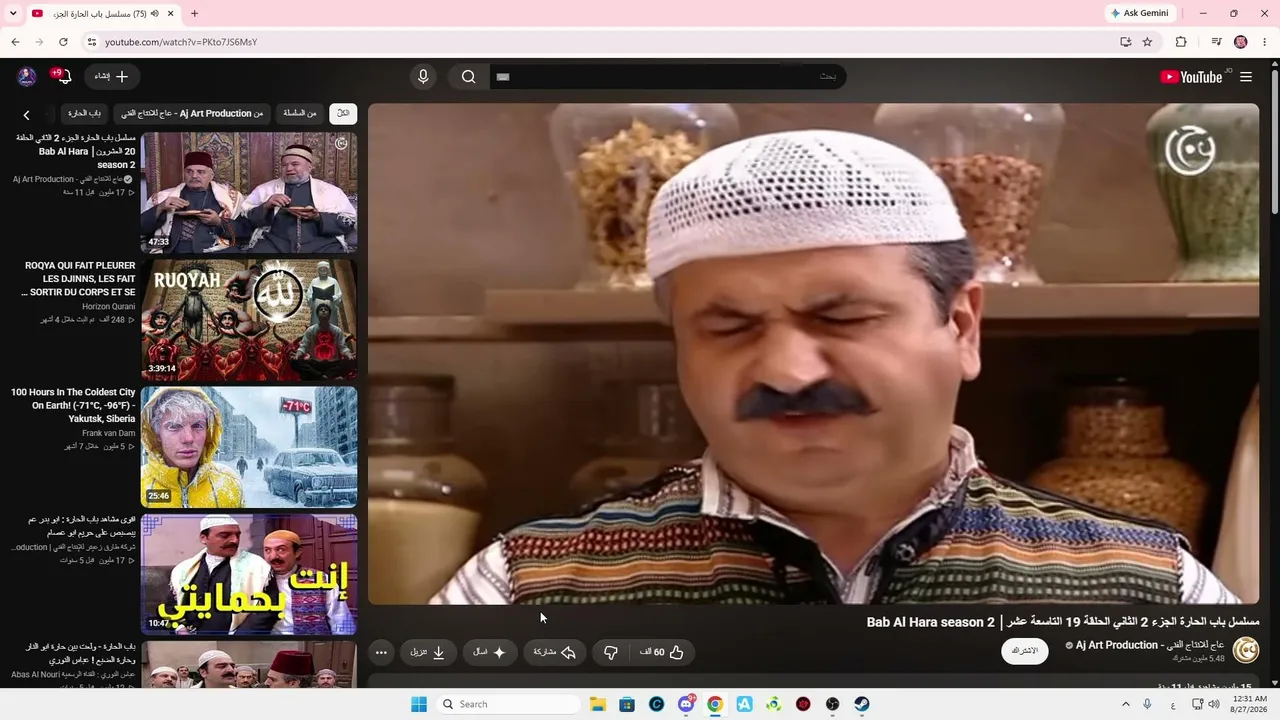Open Coldest City Yakutsk video thumbnail
The width and height of the screenshot is (1280, 720).
pyautogui.click(x=249, y=447)
